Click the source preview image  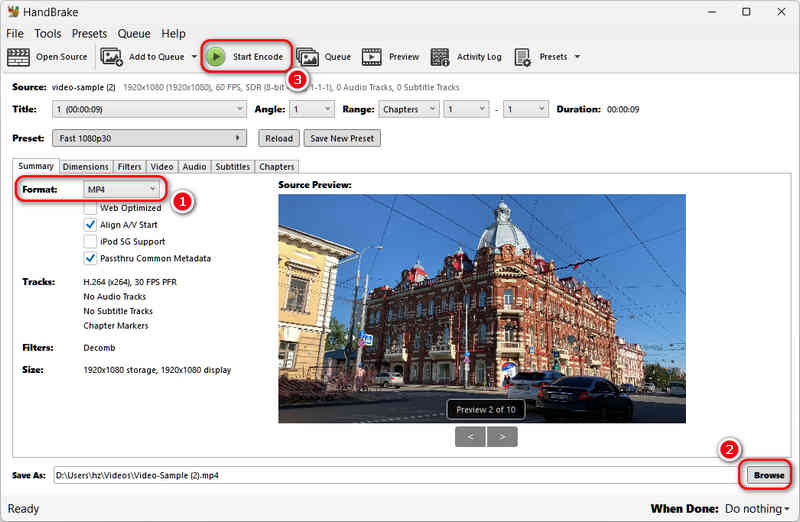482,308
